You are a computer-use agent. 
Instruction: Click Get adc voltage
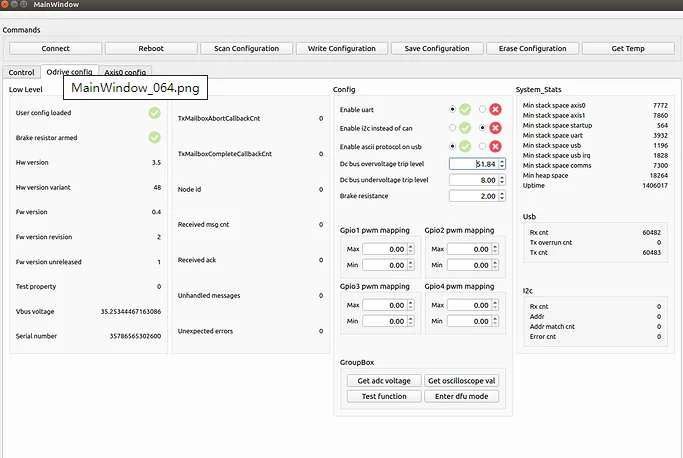pos(384,380)
